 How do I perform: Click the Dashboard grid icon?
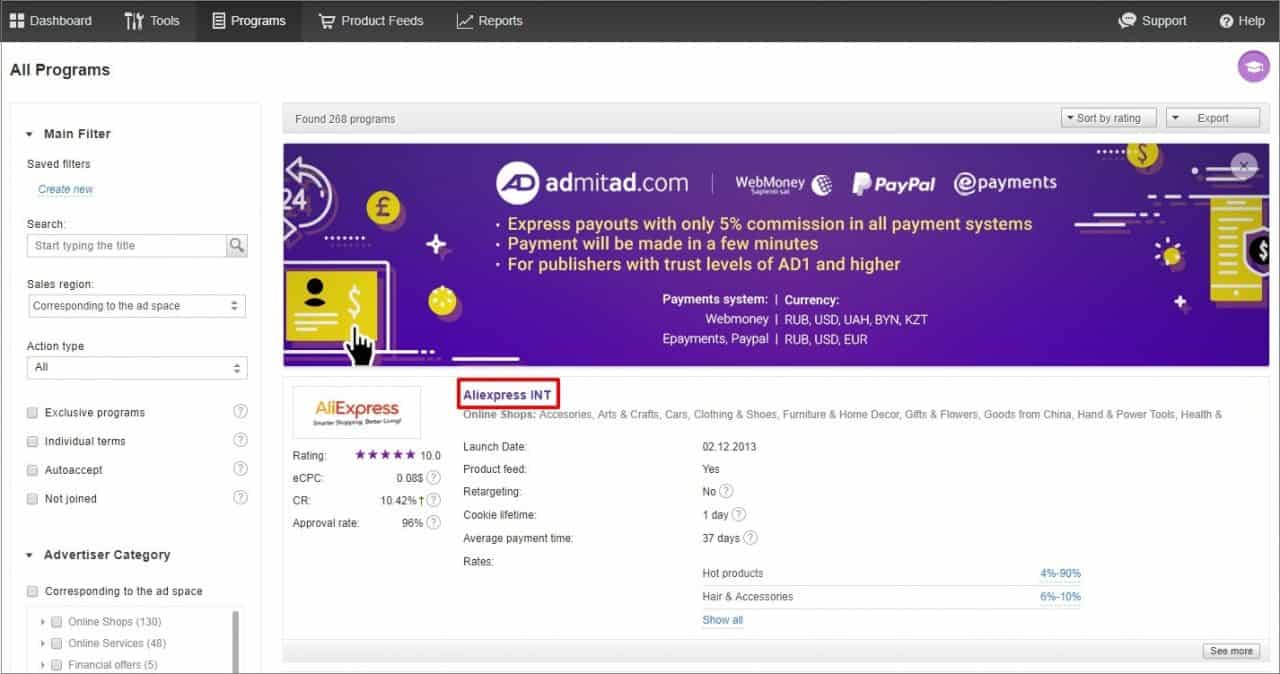tap(17, 21)
